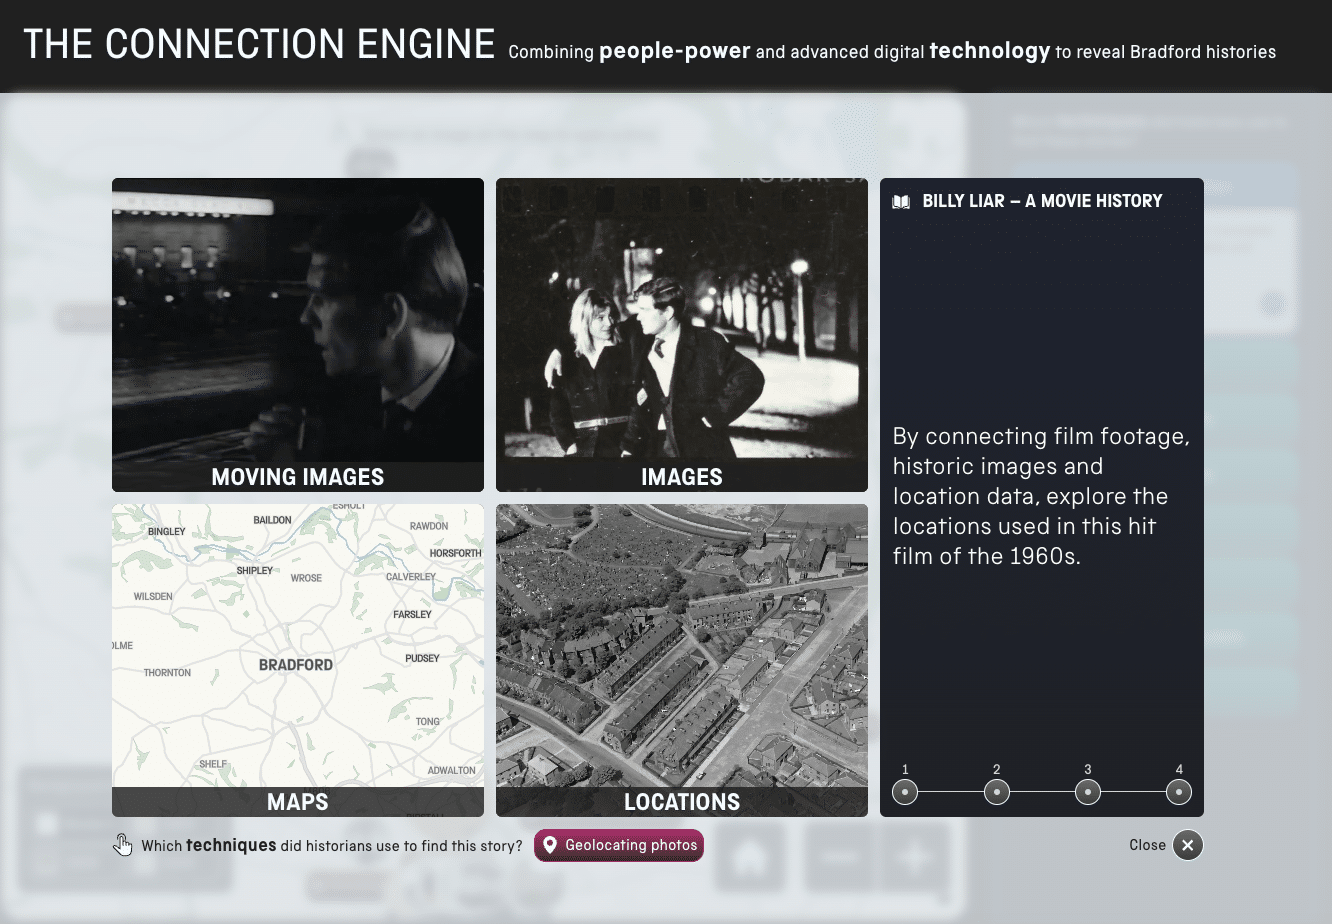Jump to story step 2 dot
1332x924 pixels.
(x=996, y=792)
